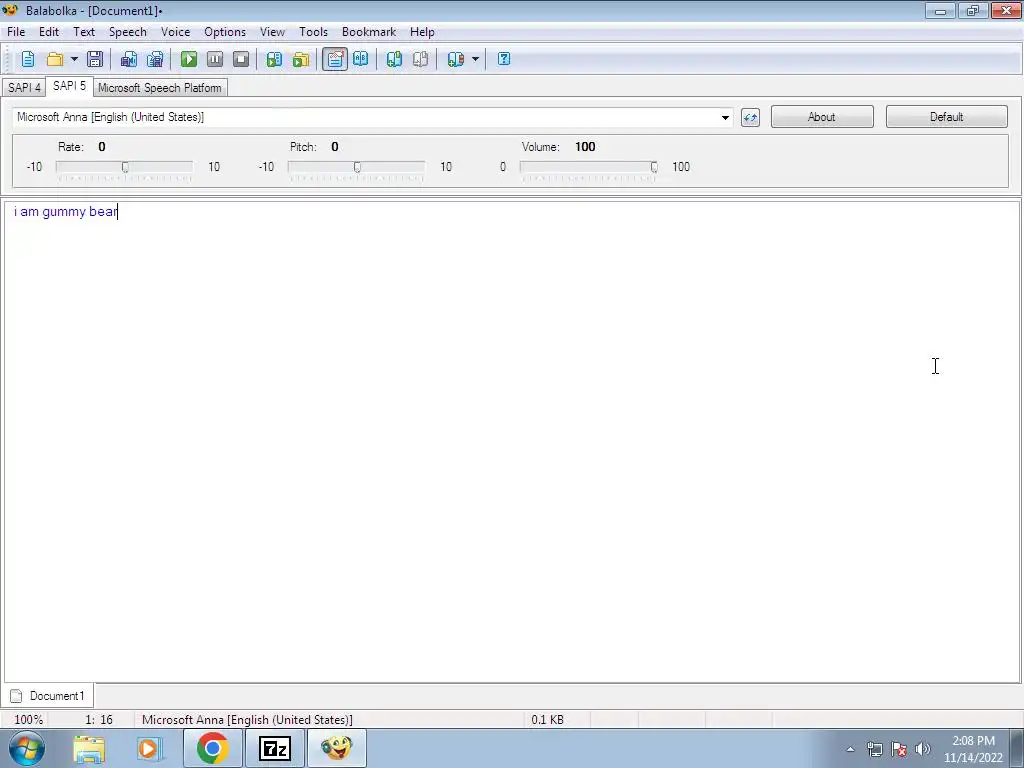Toggle the voice settings panel icon
Viewport: 1024px width, 768px height.
[x=334, y=59]
